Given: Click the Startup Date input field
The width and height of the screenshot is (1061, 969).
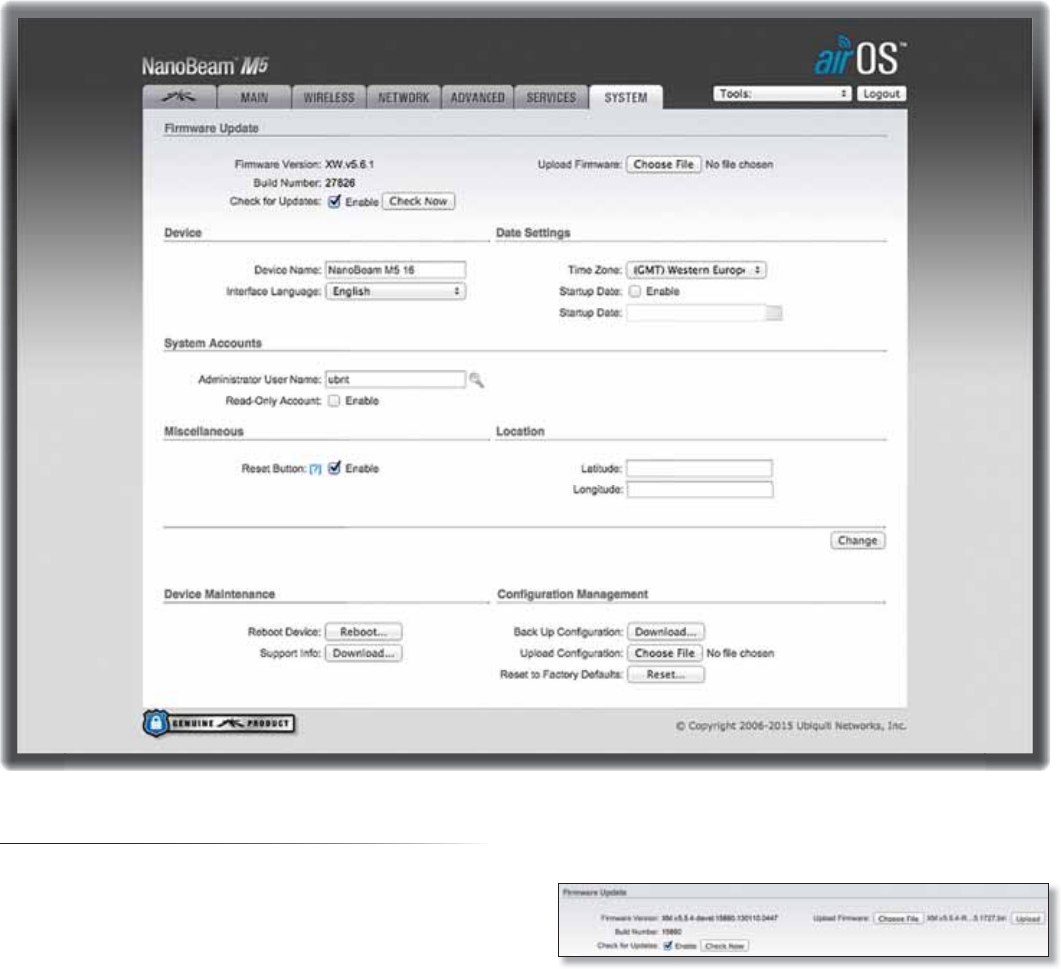Looking at the screenshot, I should tap(696, 313).
